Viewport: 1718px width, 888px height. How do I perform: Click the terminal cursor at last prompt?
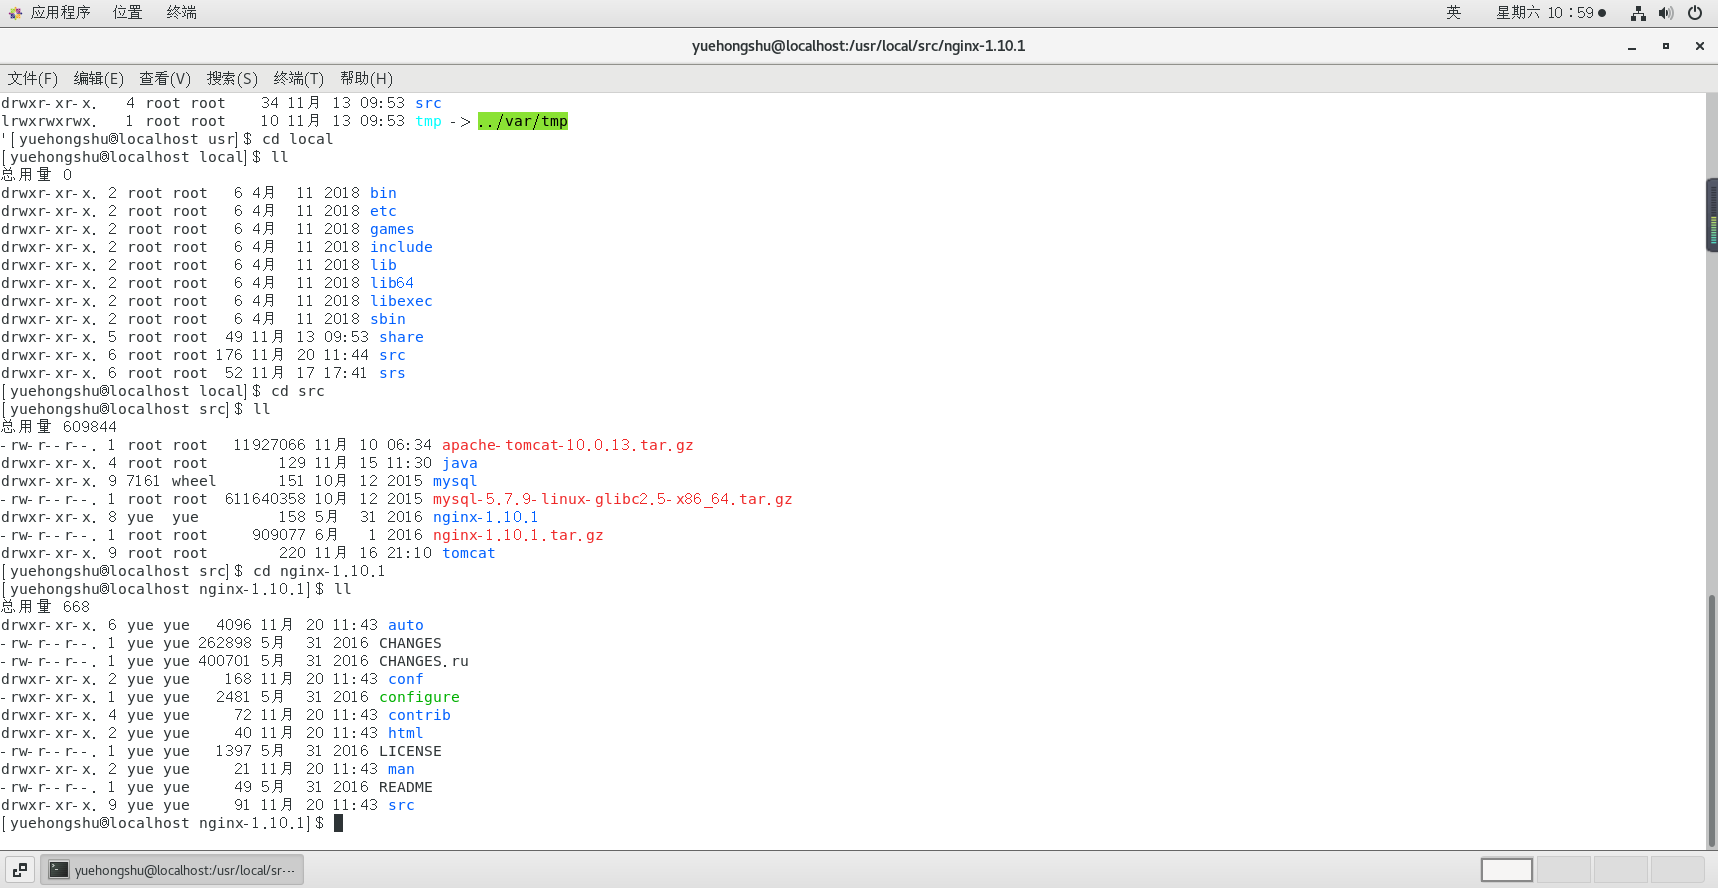coord(338,823)
